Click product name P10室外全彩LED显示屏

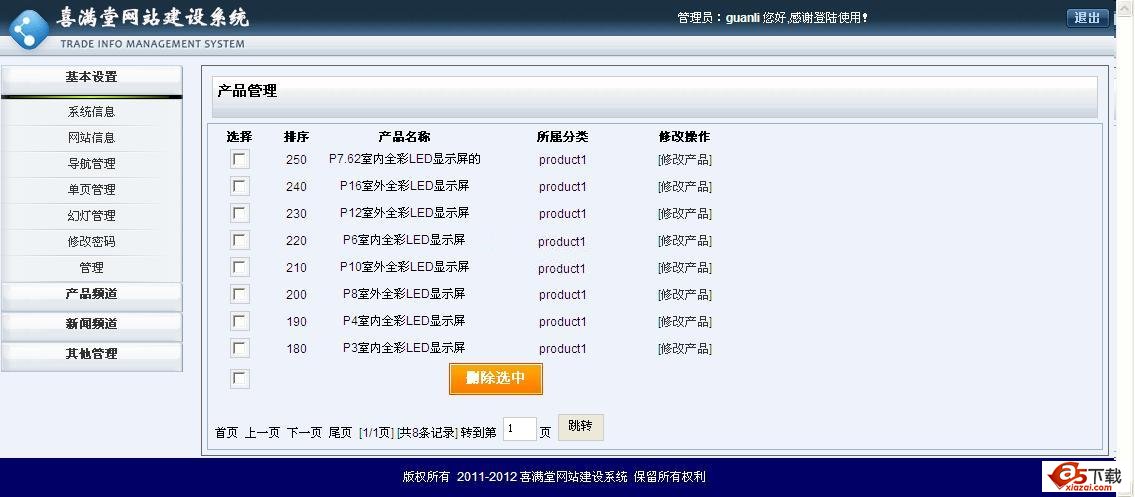coord(405,267)
